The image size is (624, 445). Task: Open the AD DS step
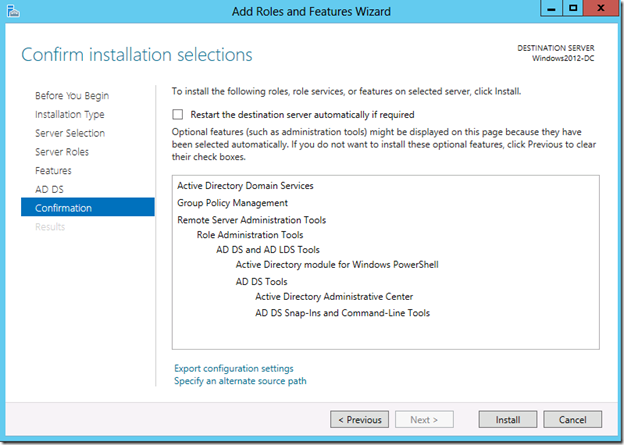[49, 189]
